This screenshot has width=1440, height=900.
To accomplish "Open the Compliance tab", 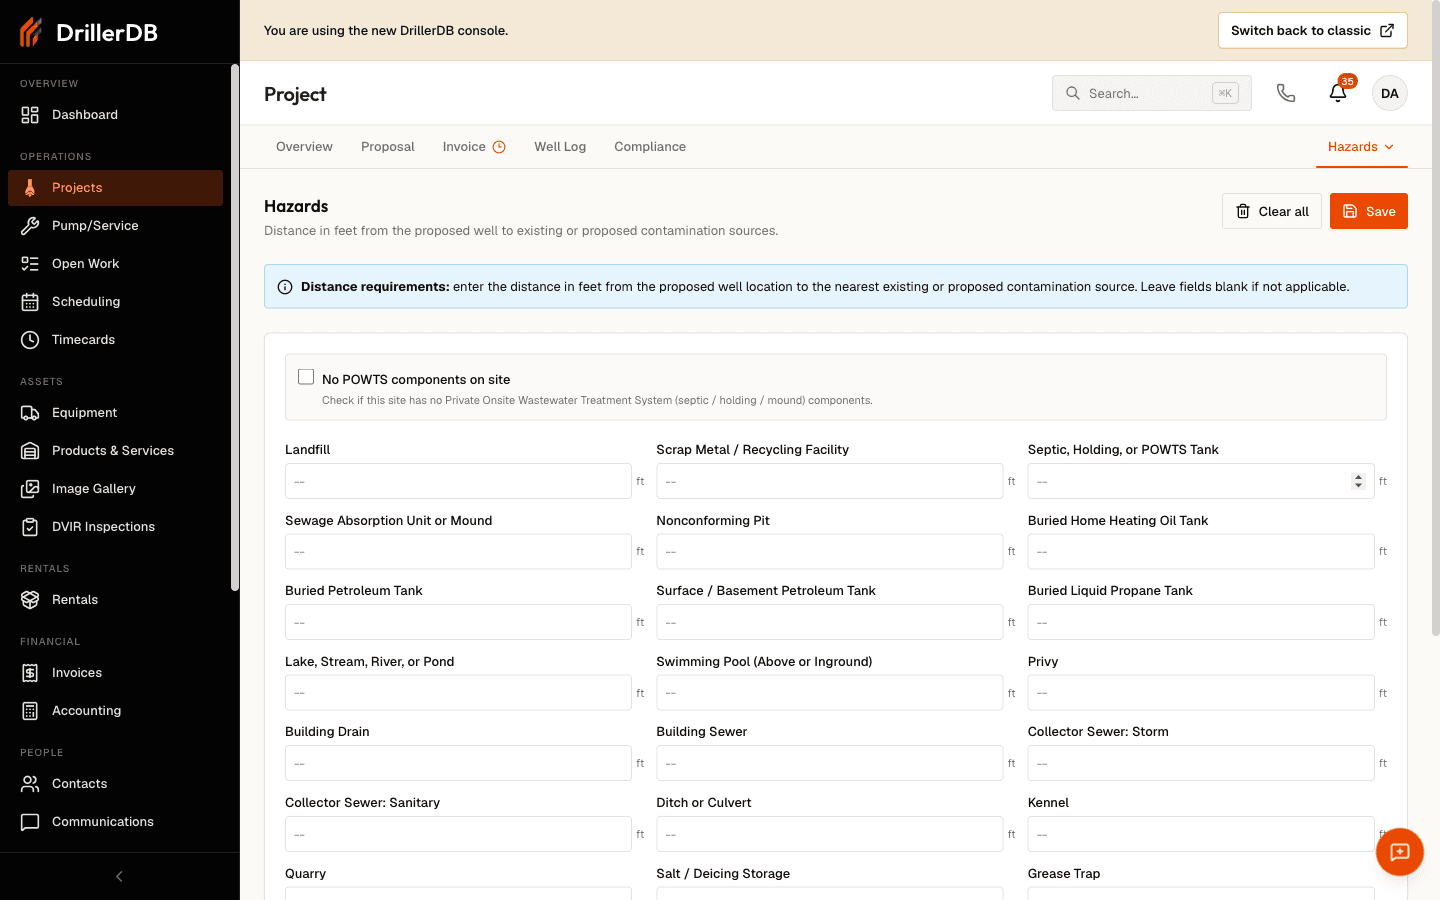I will (x=650, y=147).
